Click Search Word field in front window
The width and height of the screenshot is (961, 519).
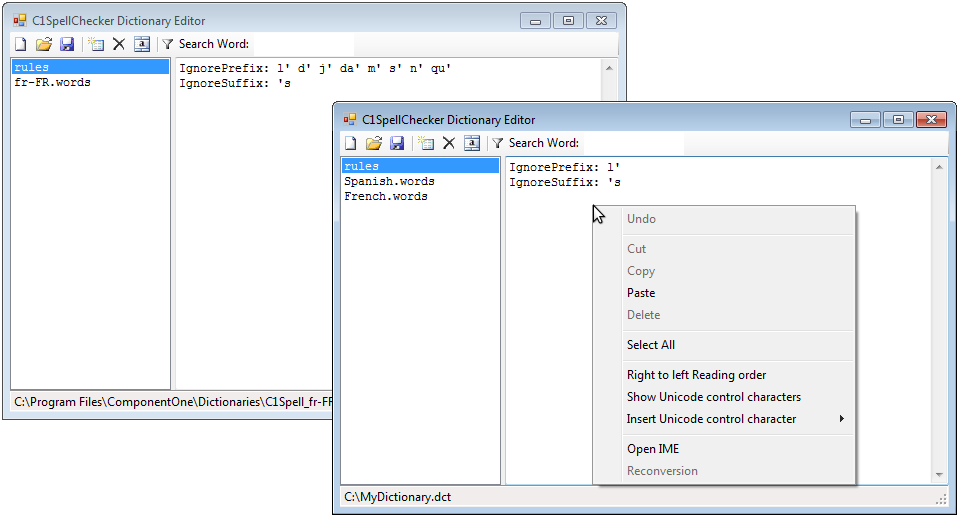click(632, 143)
